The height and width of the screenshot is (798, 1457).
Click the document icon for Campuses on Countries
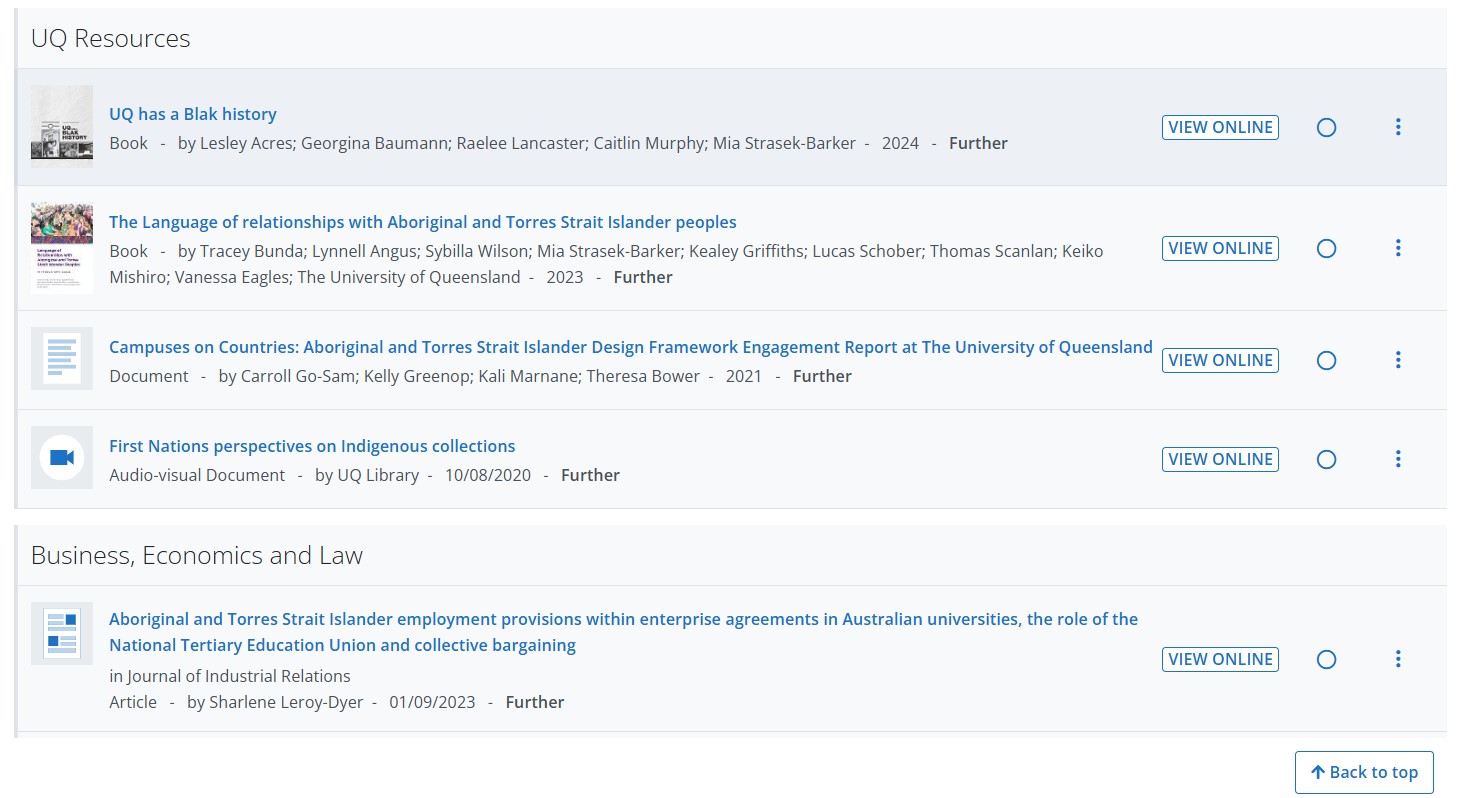click(x=61, y=358)
